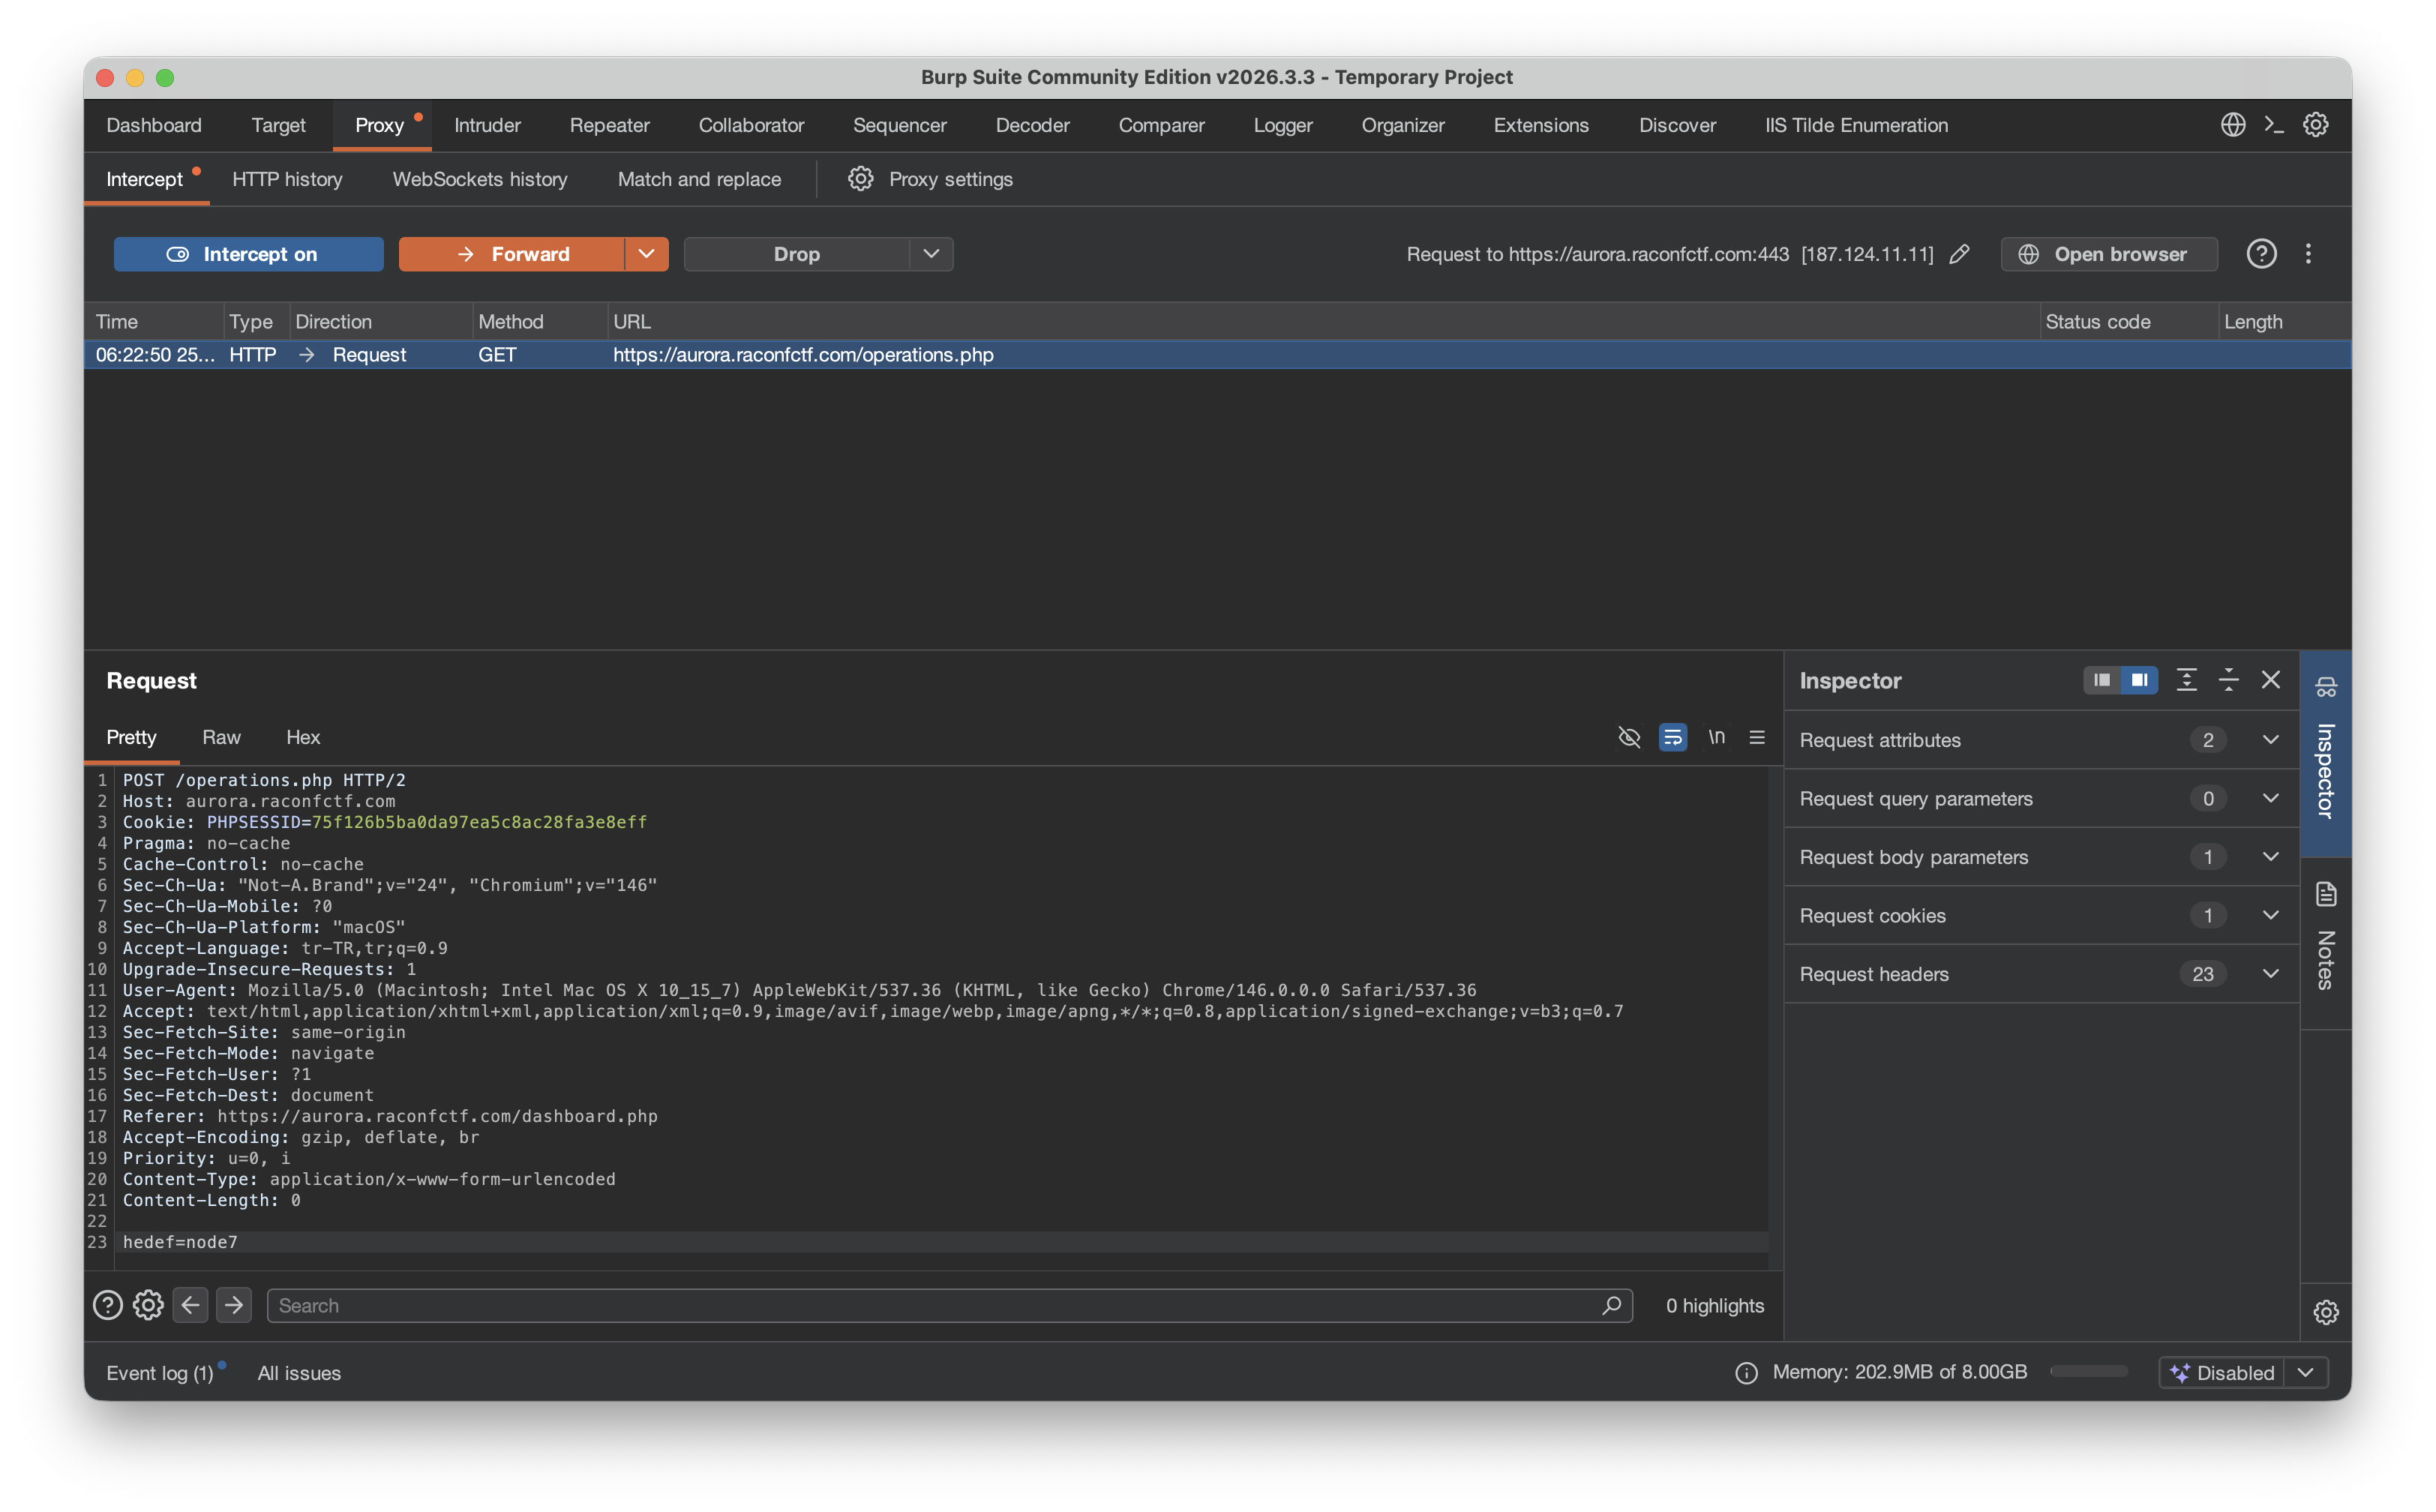Open Inspector side tab icon
The height and width of the screenshot is (1512, 2436).
point(2326,687)
